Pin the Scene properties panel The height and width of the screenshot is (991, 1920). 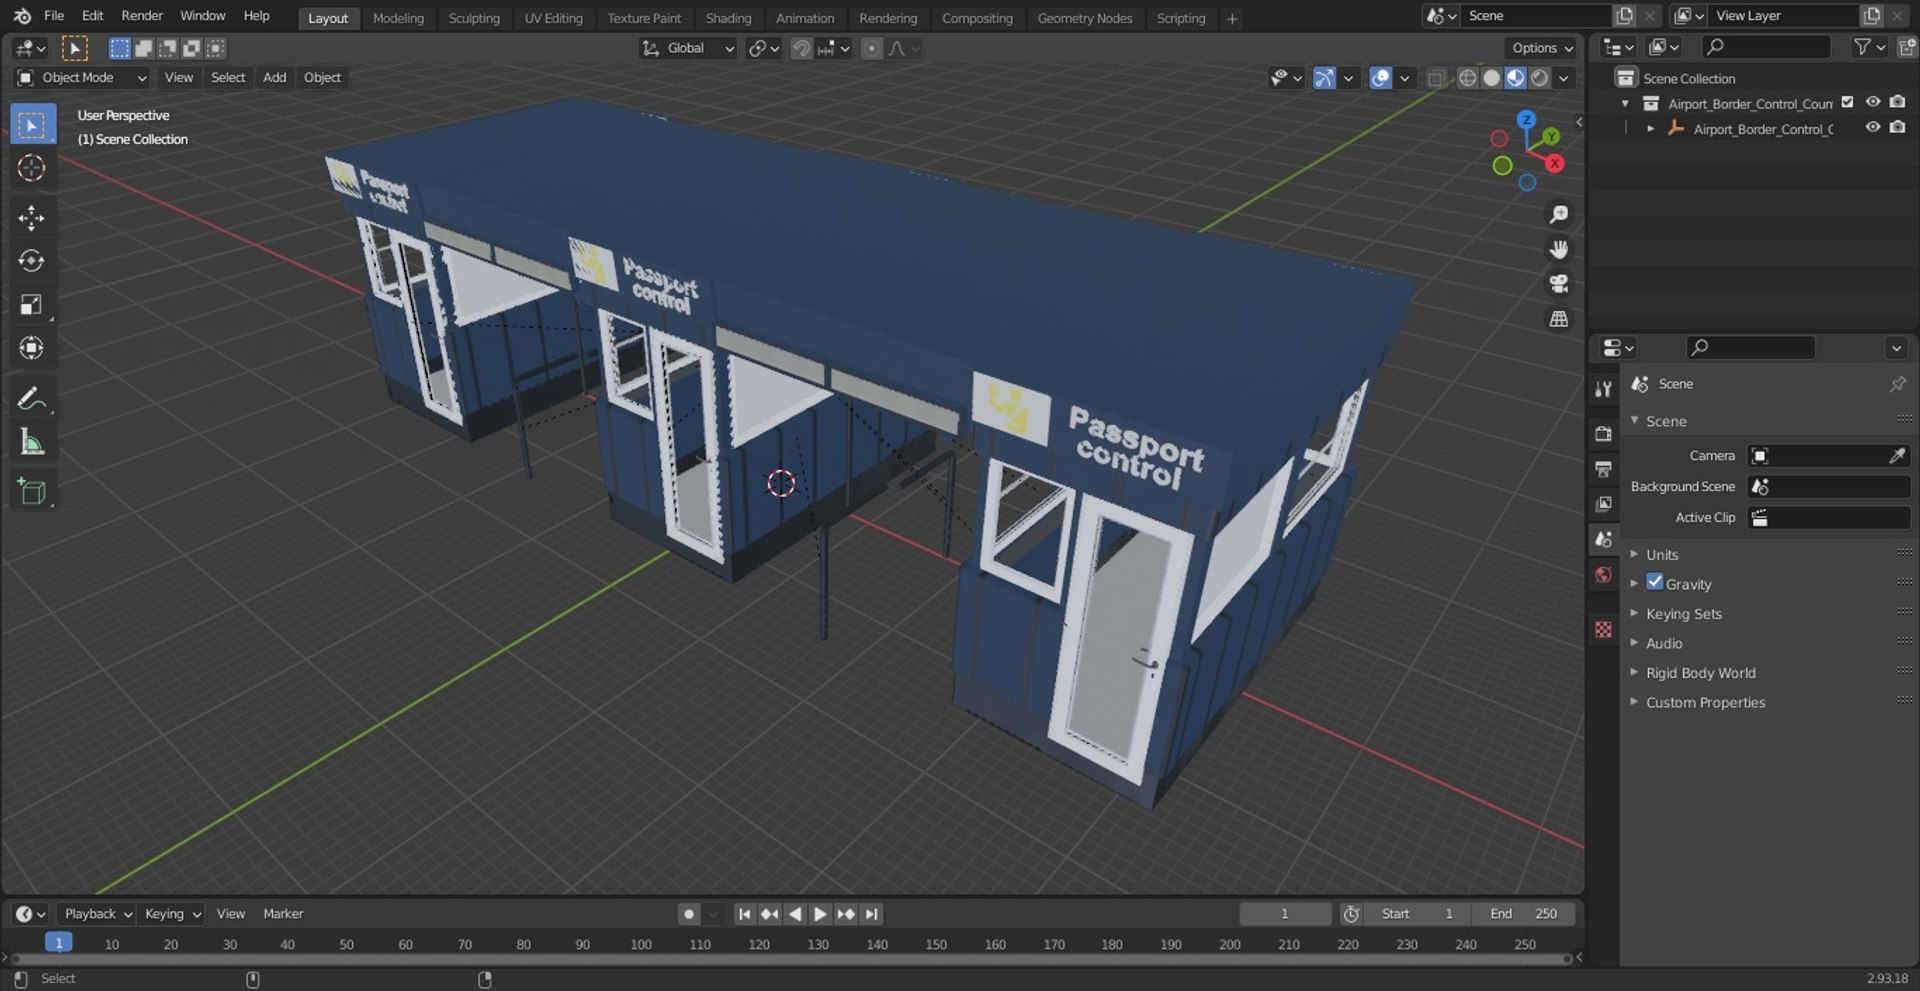(1897, 384)
